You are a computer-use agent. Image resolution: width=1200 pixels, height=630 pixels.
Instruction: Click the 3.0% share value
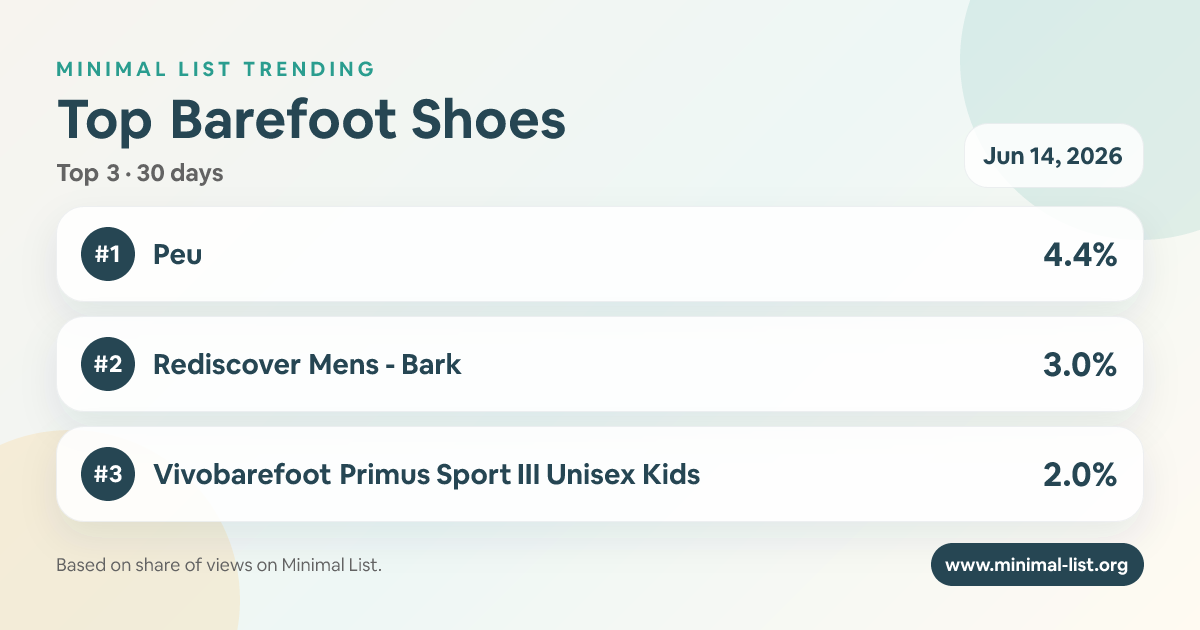[1079, 365]
